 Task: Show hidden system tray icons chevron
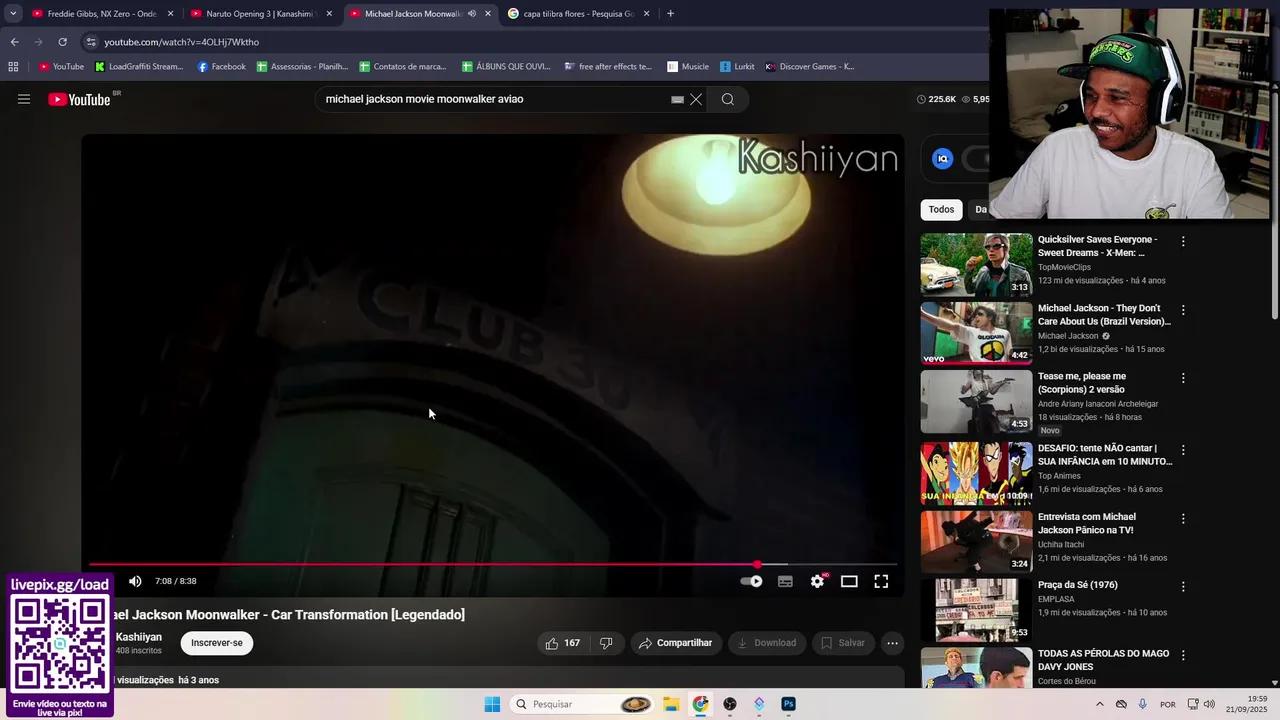tap(1100, 704)
